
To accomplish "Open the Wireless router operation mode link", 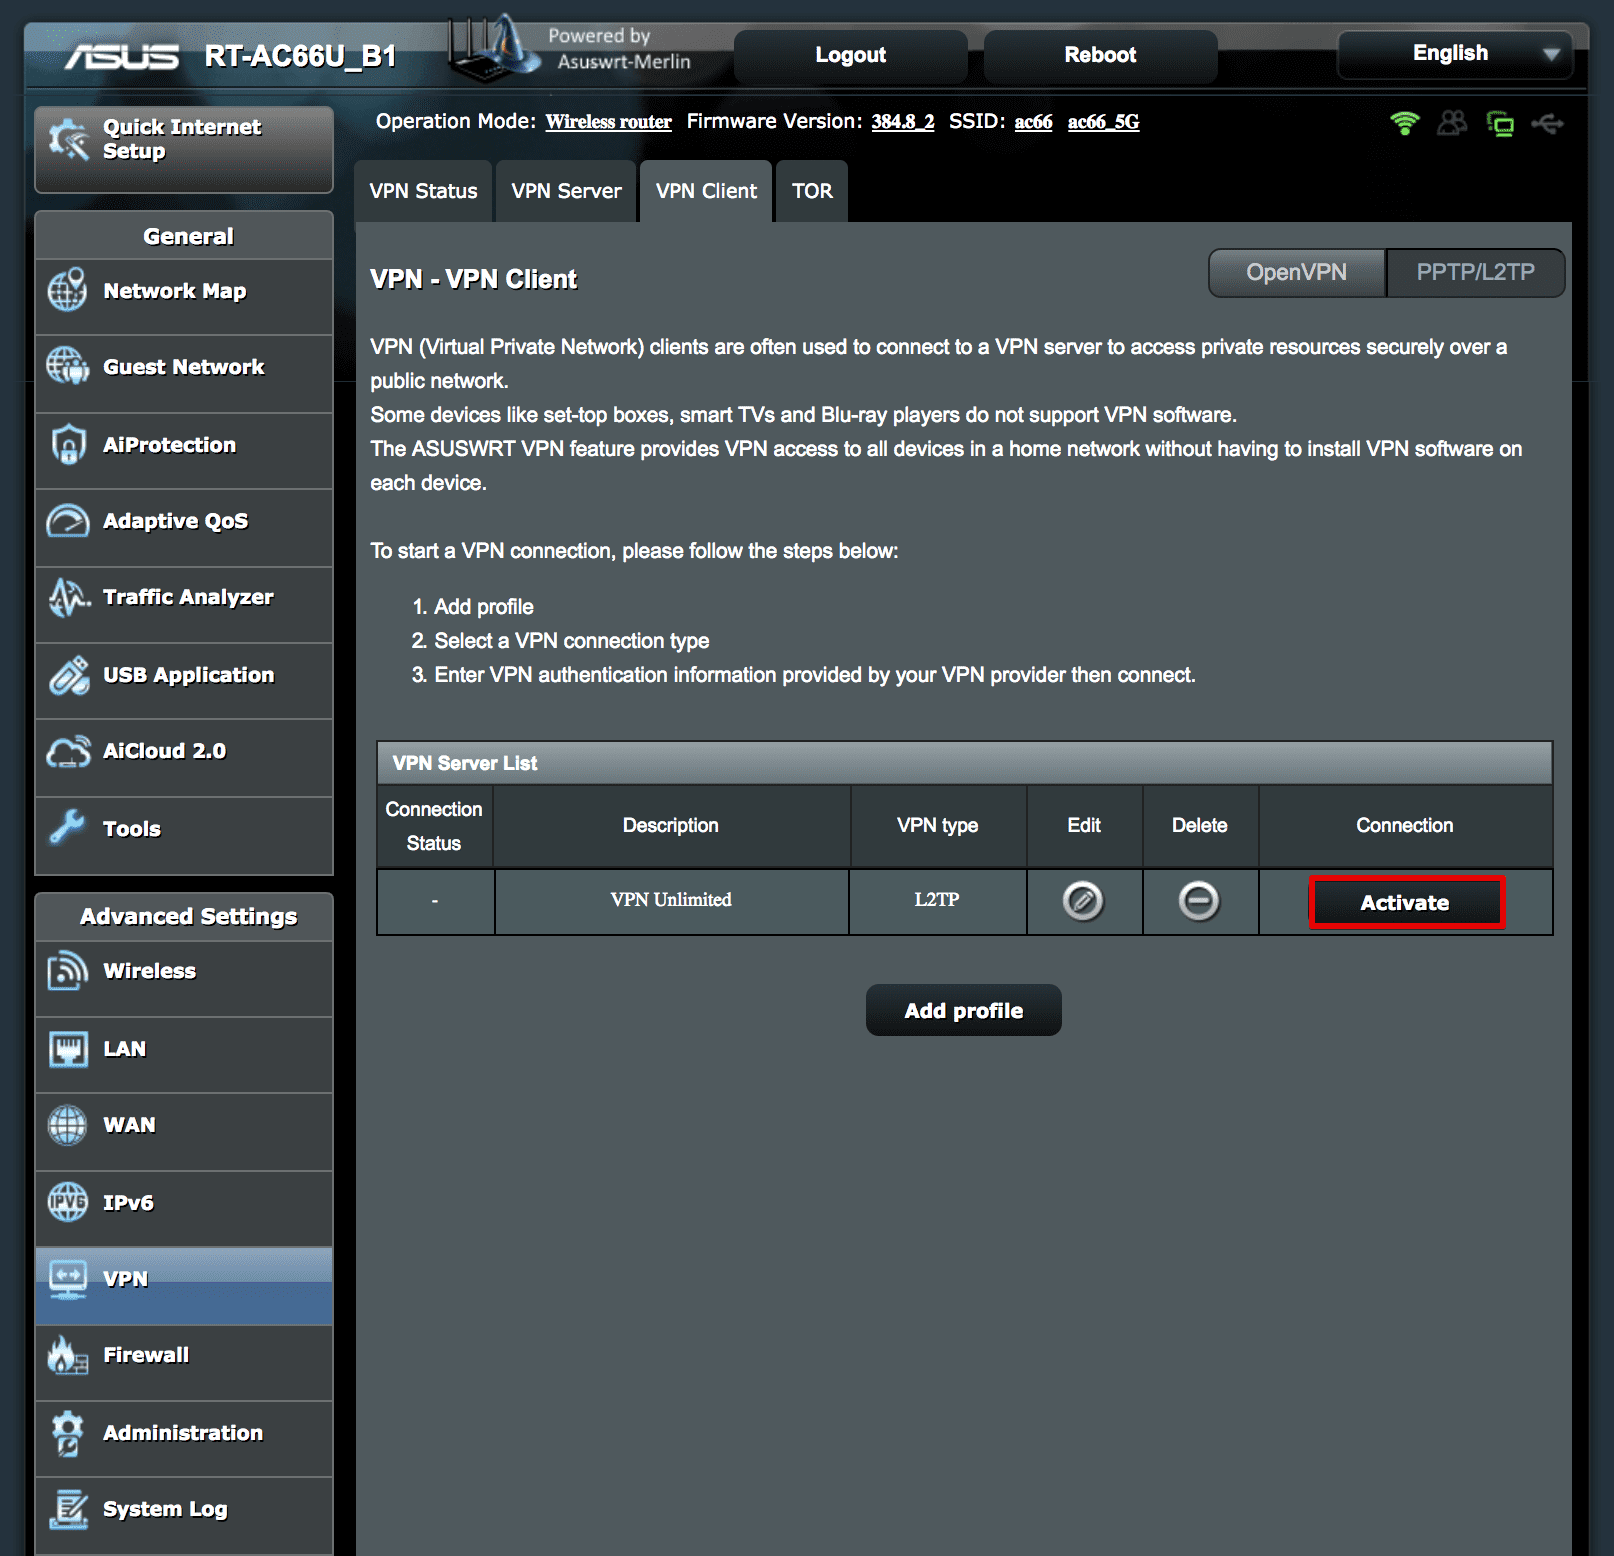I will pyautogui.click(x=608, y=121).
